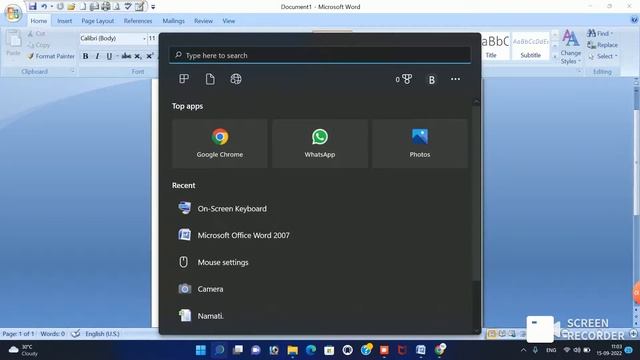Expand the Styles gallery More arrow
The height and width of the screenshot is (360, 640).
click(555, 56)
